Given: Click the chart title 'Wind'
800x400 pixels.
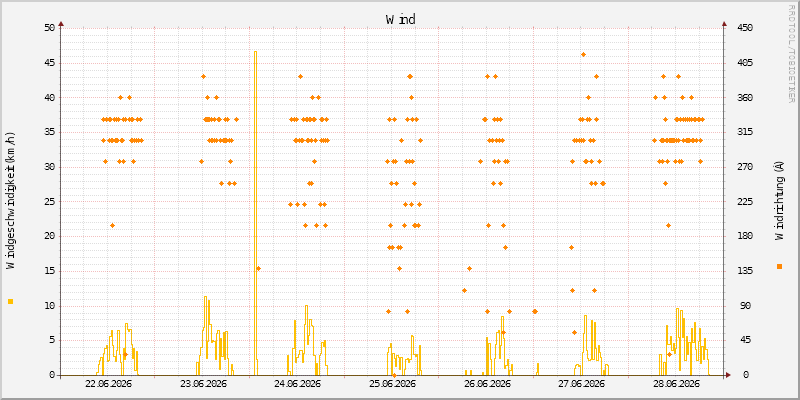Looking at the screenshot, I should pos(401,19).
